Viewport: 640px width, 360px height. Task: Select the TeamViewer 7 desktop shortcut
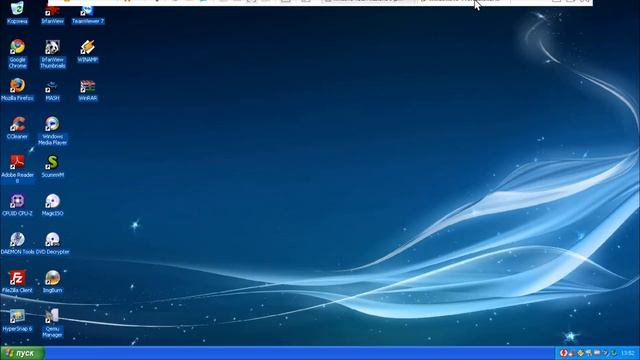coord(88,15)
